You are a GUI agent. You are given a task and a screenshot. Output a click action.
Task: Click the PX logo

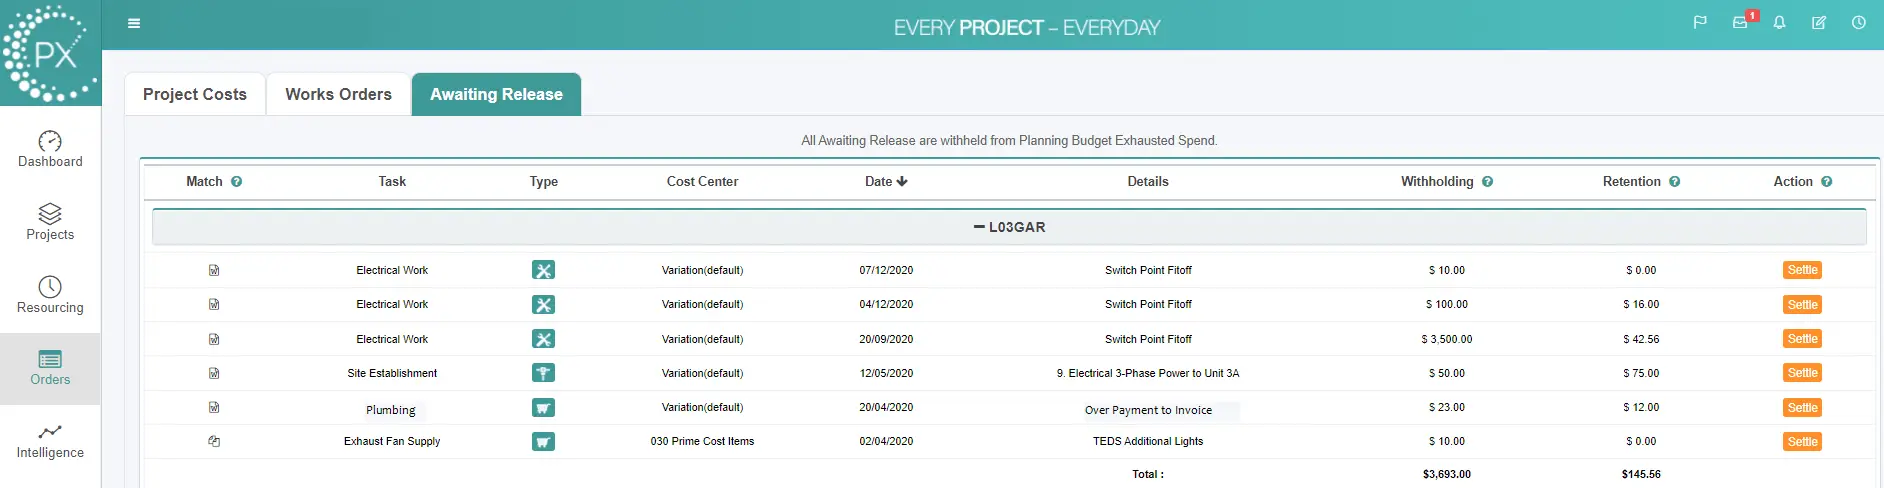pos(50,53)
